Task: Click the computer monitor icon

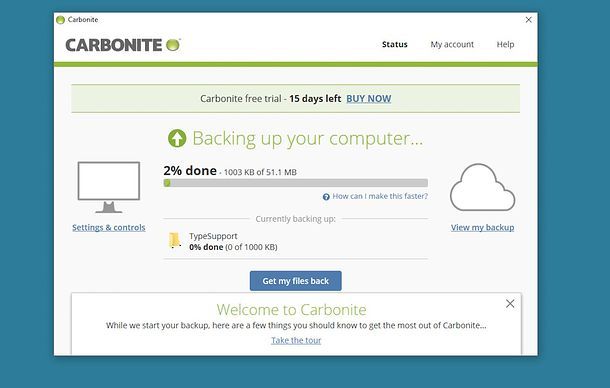Action: coord(109,188)
